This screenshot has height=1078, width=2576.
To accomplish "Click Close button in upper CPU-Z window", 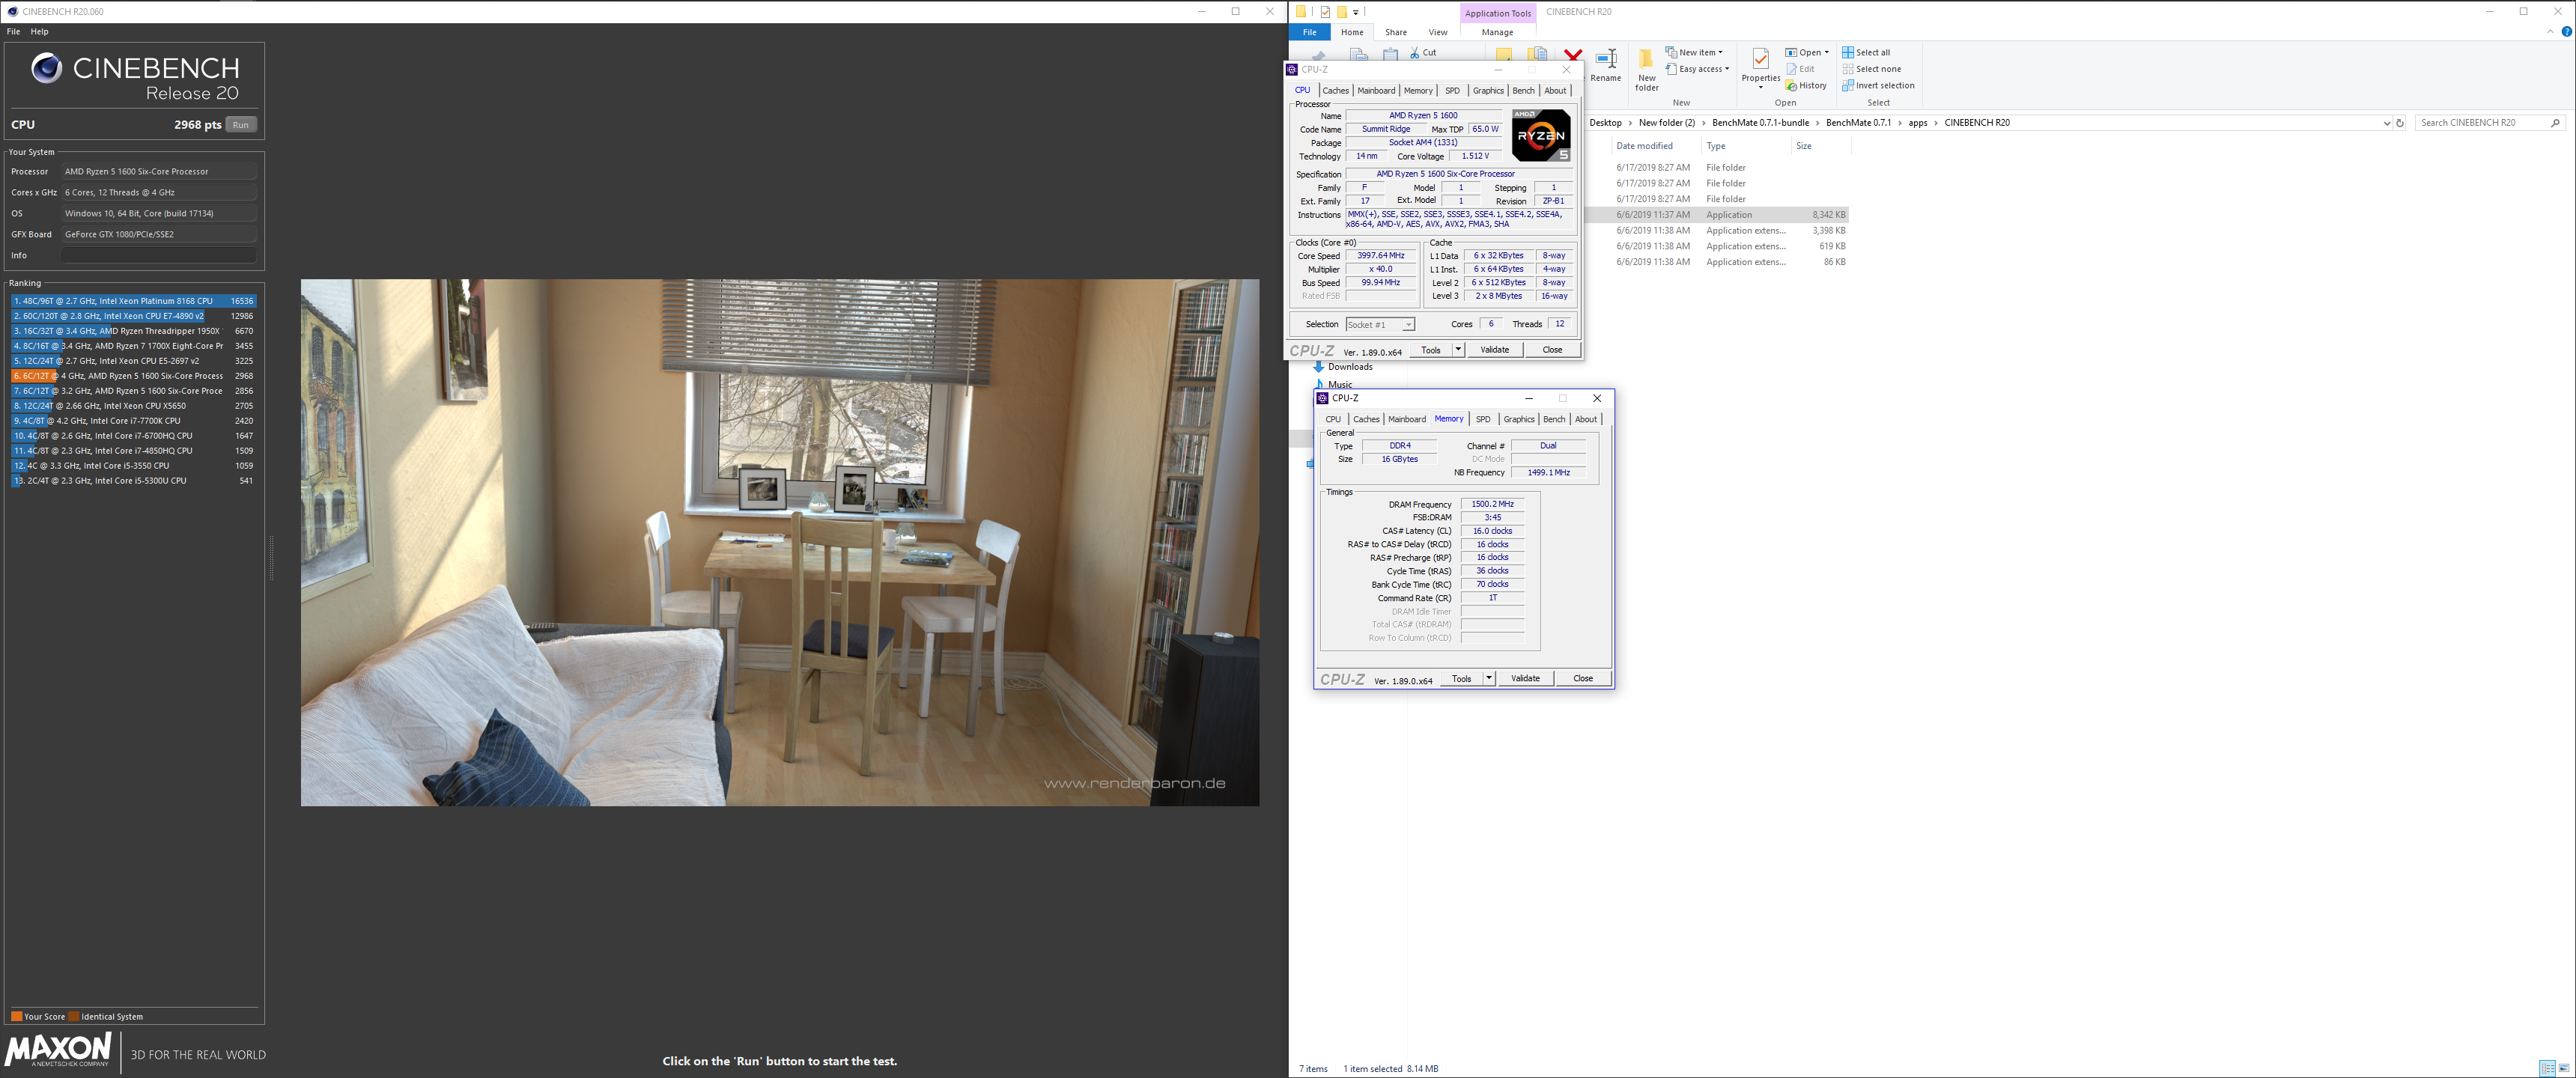I will click(x=1553, y=350).
